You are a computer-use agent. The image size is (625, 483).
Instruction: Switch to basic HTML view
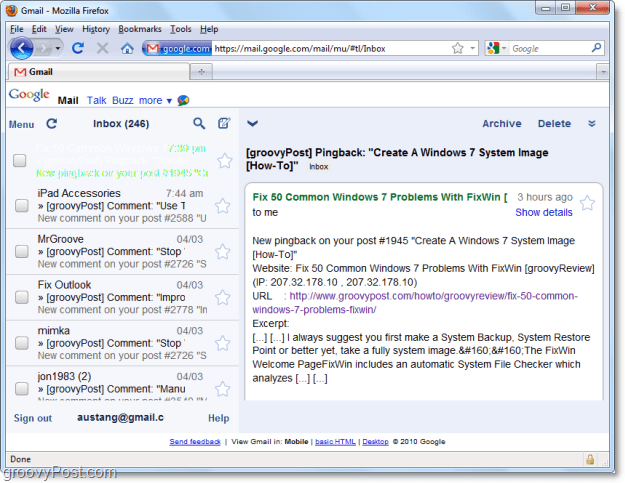click(x=335, y=442)
